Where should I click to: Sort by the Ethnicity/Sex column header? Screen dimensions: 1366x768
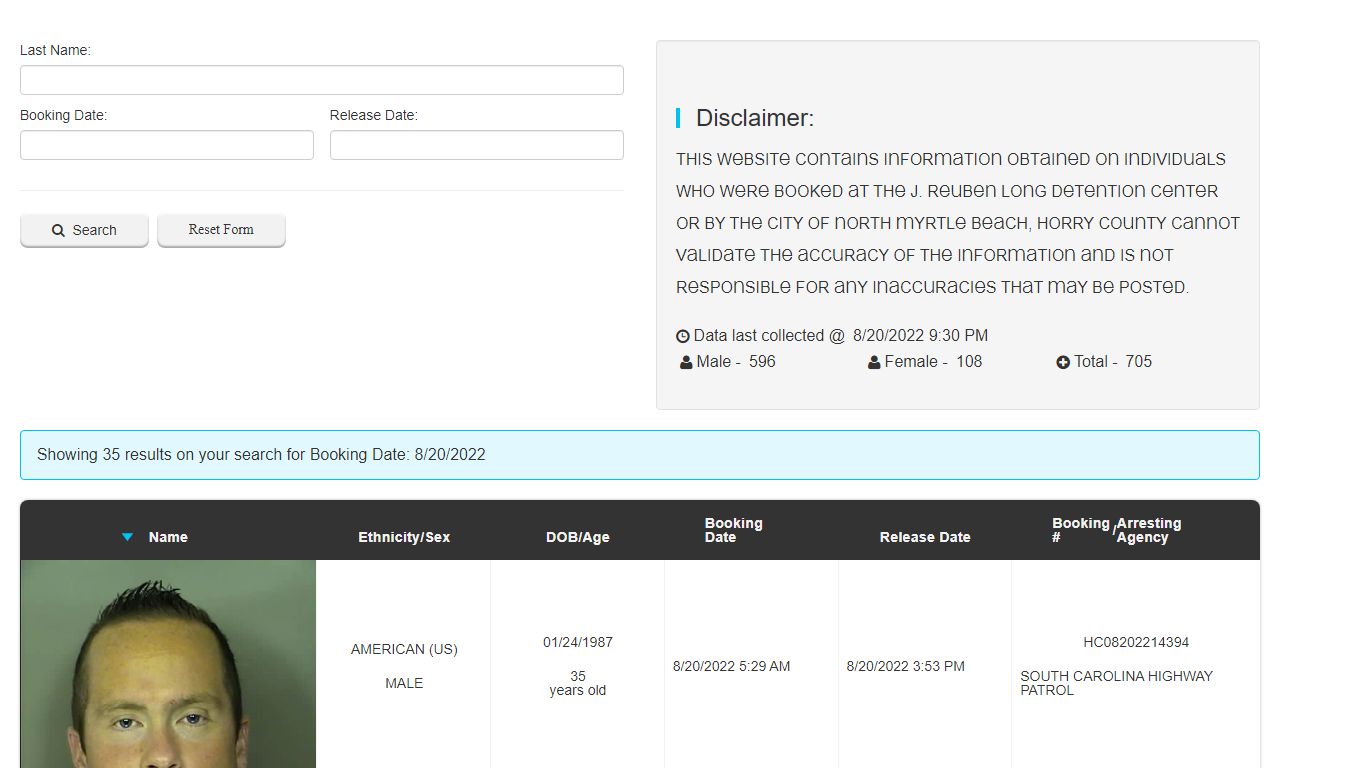[x=404, y=537]
